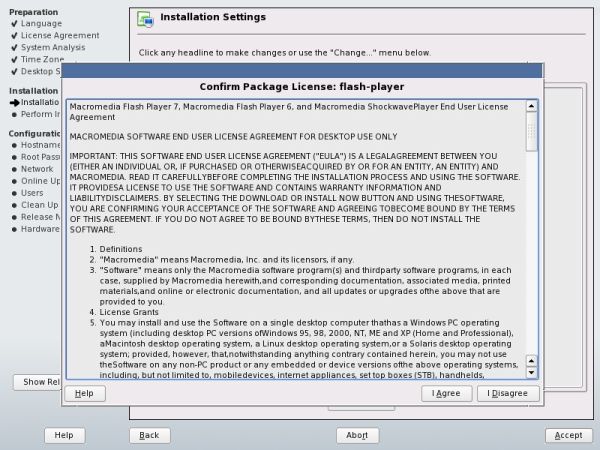Click the System Analysis step checkmark
Image resolution: width=600 pixels, height=450 pixels.
click(15, 47)
